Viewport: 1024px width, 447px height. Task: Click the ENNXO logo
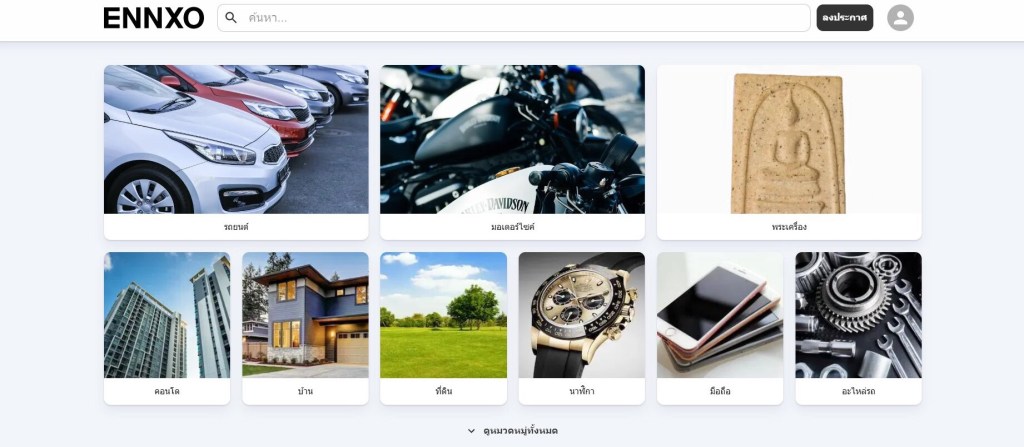pos(153,18)
